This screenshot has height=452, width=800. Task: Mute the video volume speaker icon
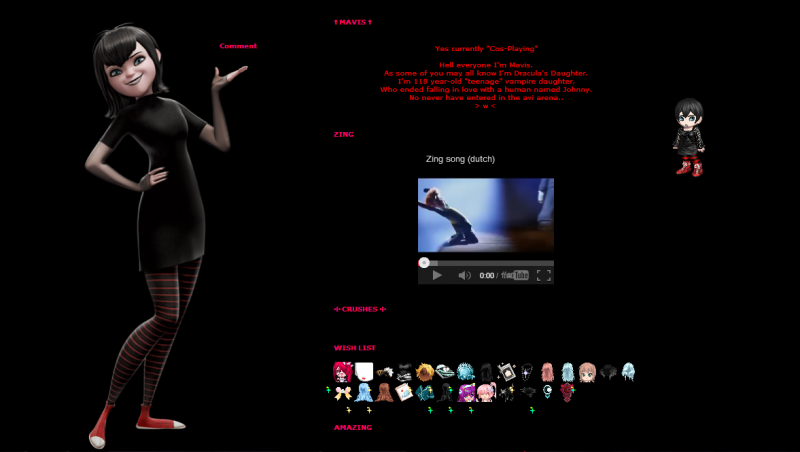(x=464, y=275)
